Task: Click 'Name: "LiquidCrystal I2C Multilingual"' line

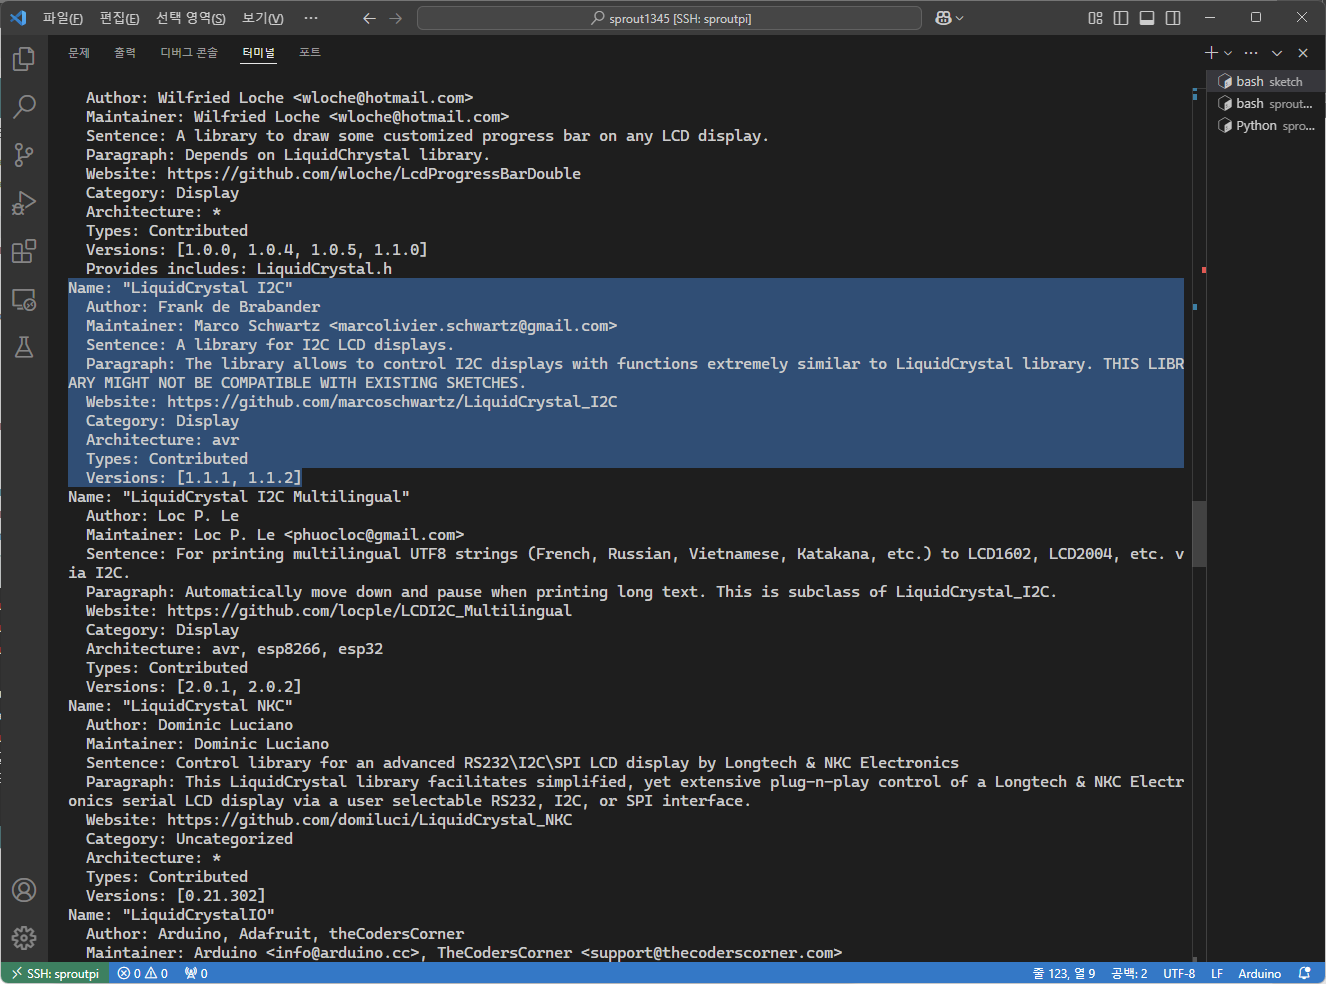Action: [239, 497]
